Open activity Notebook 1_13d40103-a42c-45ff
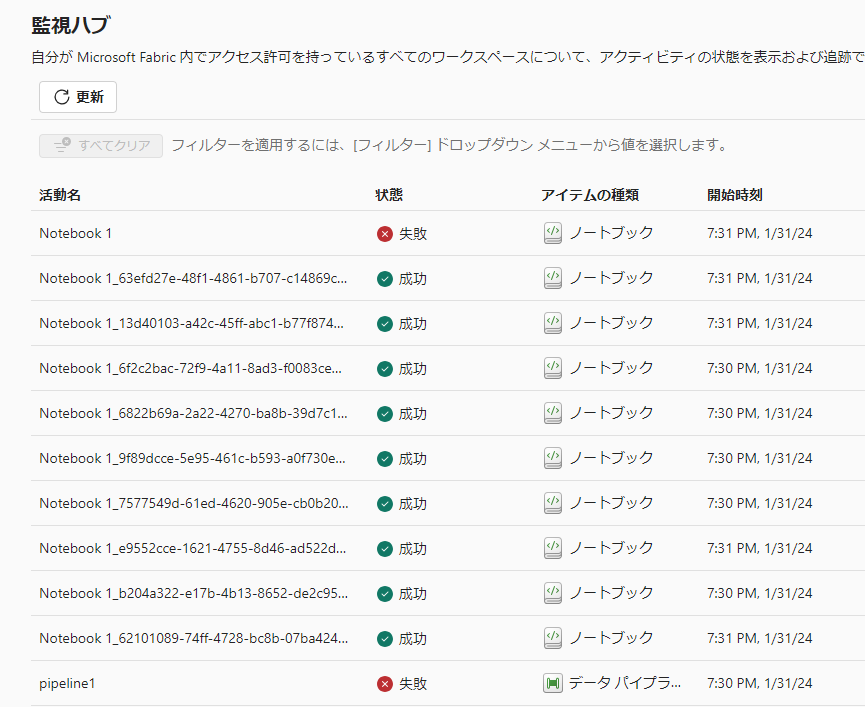Image resolution: width=865 pixels, height=707 pixels. [191, 323]
